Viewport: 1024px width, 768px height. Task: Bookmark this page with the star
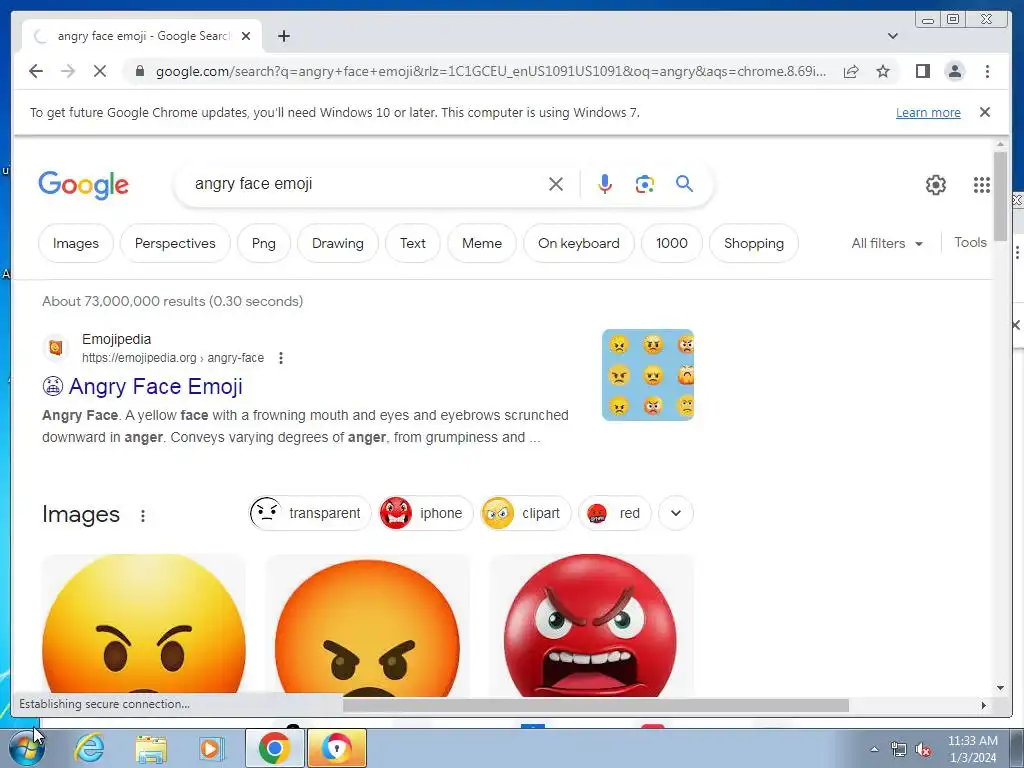883,71
